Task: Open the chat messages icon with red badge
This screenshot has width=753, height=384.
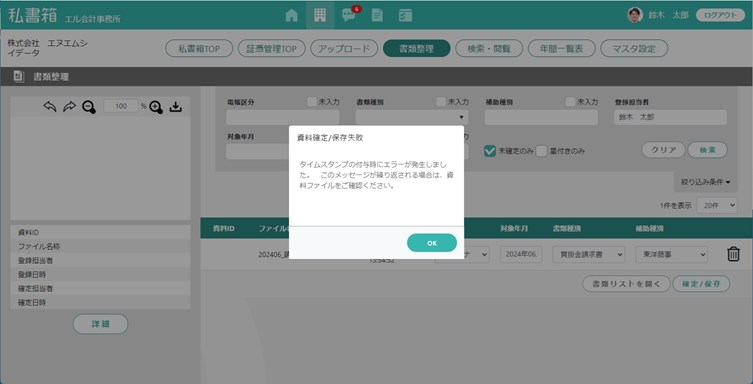Action: click(349, 15)
